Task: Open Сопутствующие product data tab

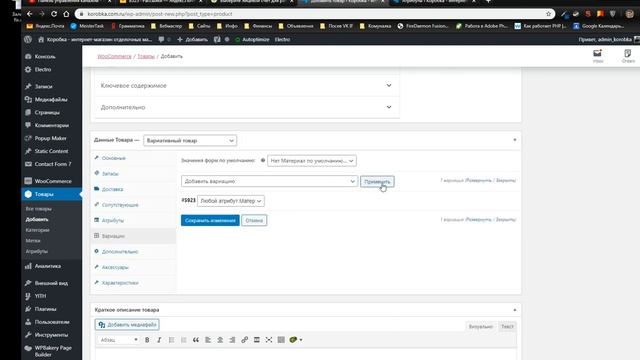Action: click(120, 205)
